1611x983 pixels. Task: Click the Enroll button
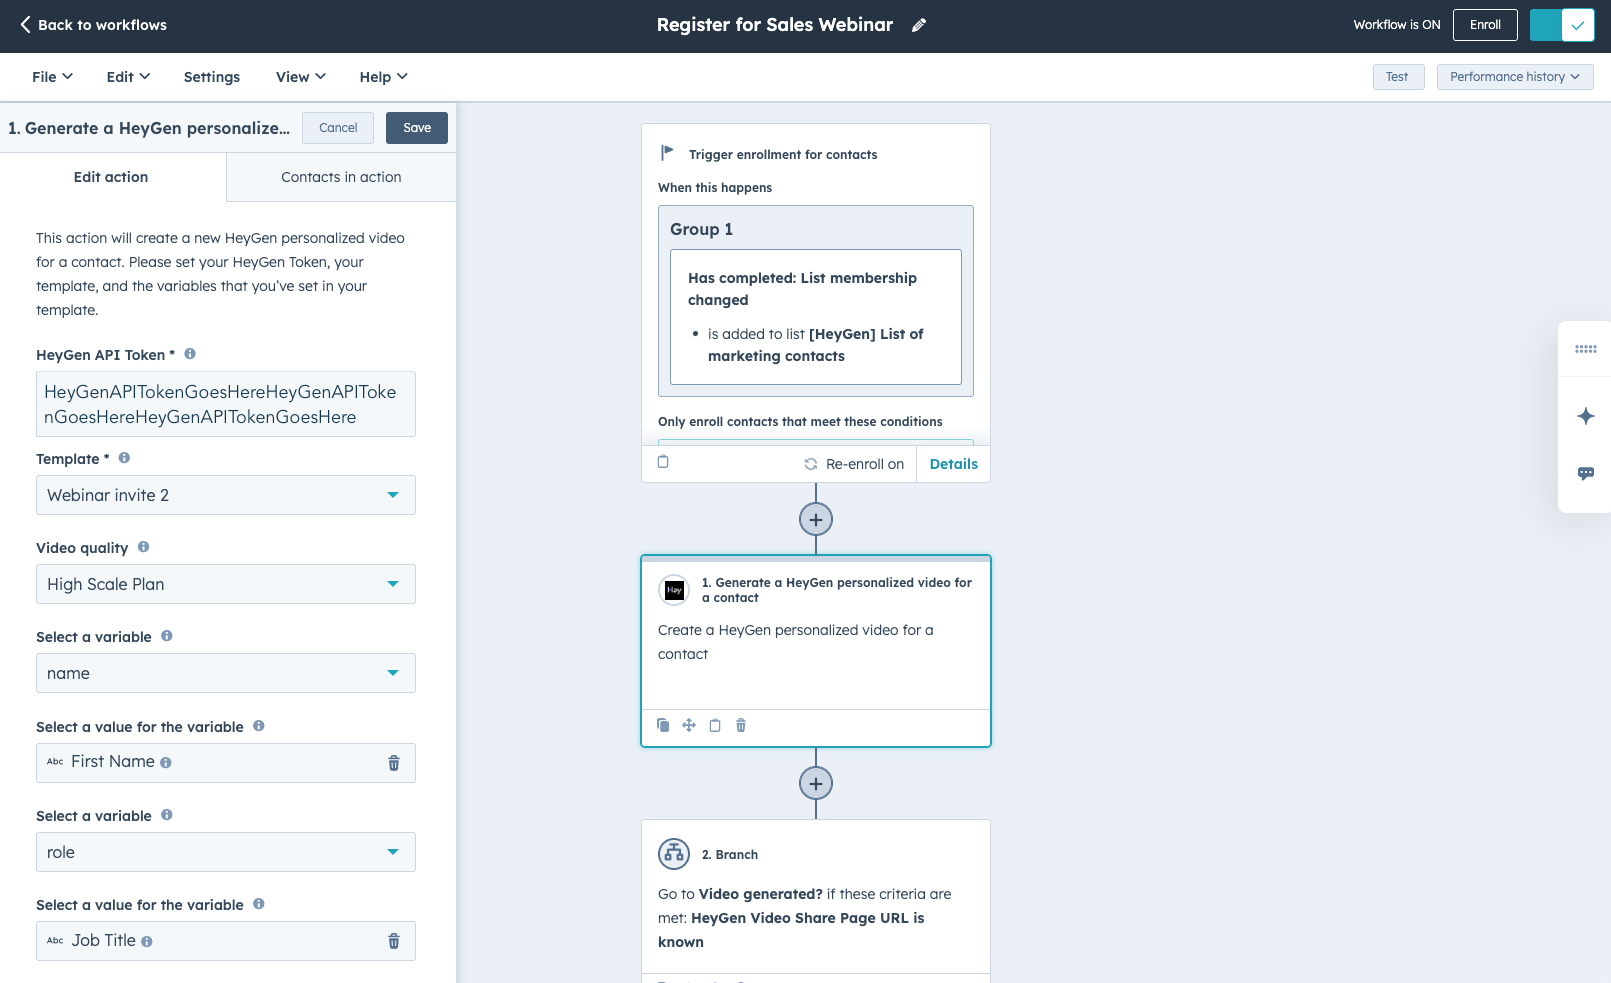[x=1485, y=25]
